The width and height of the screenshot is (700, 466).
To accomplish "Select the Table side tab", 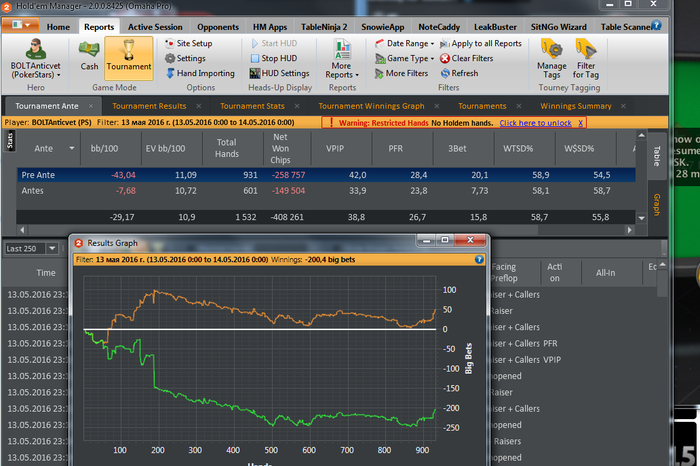I will (657, 156).
